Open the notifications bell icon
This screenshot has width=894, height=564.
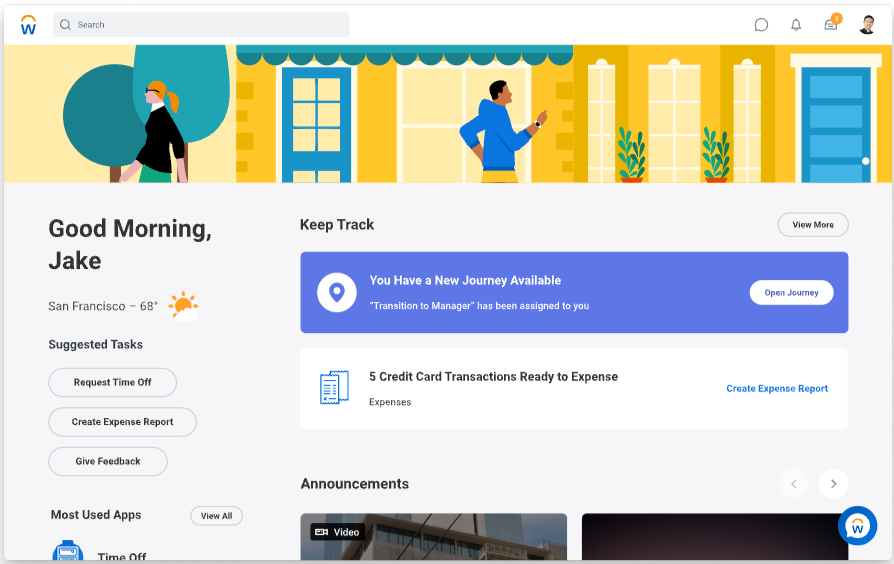click(x=796, y=25)
